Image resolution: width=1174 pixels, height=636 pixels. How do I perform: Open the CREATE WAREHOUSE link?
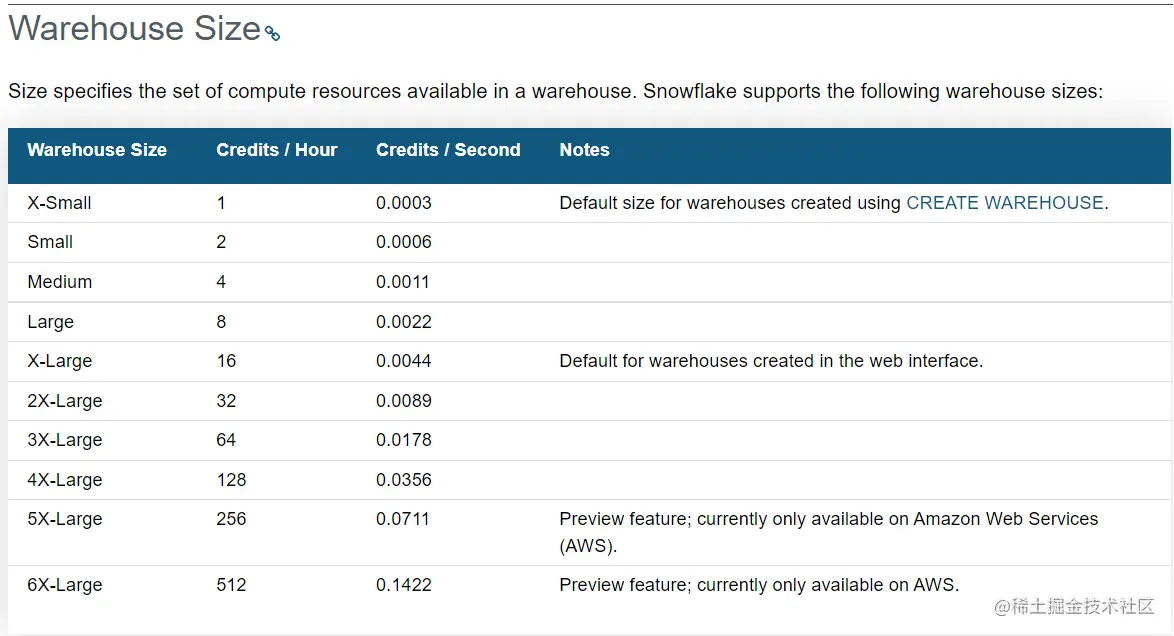point(1004,203)
